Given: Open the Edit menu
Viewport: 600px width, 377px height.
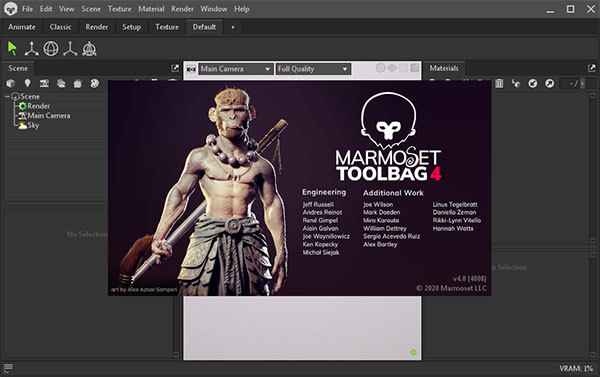Looking at the screenshot, I should pos(46,9).
